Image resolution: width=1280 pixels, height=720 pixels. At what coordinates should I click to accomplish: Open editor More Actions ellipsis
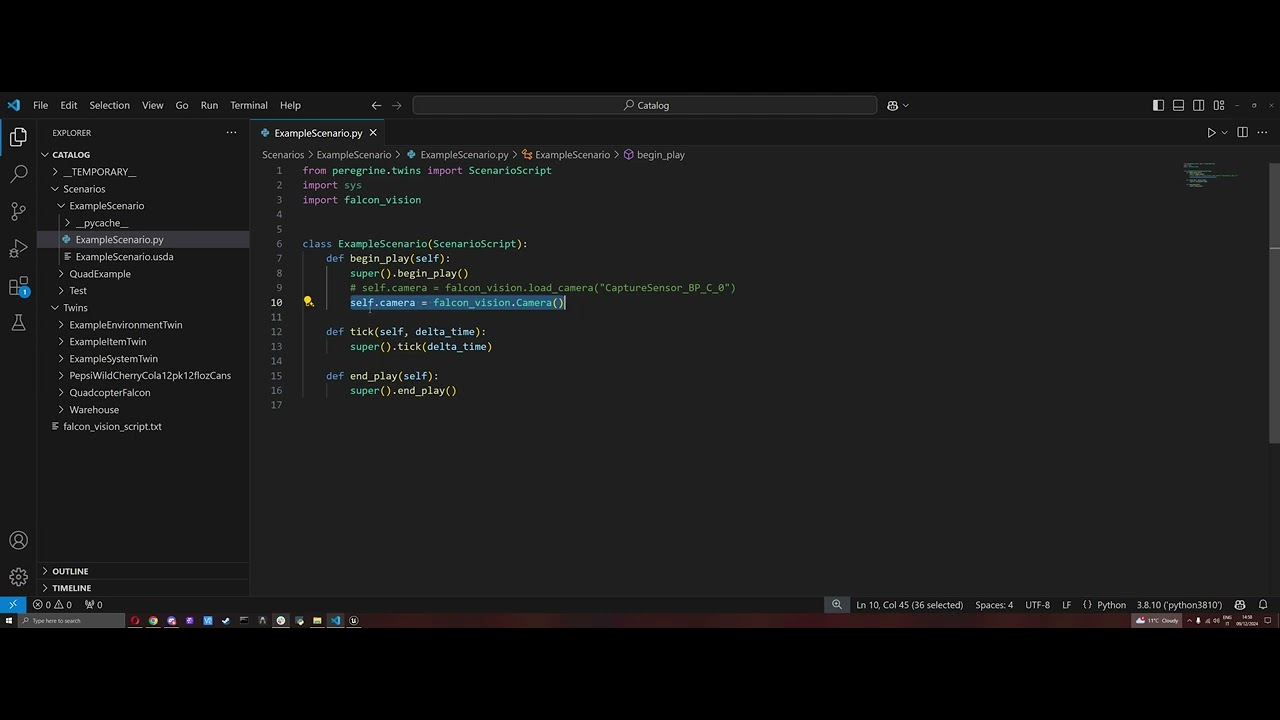click(x=1262, y=132)
